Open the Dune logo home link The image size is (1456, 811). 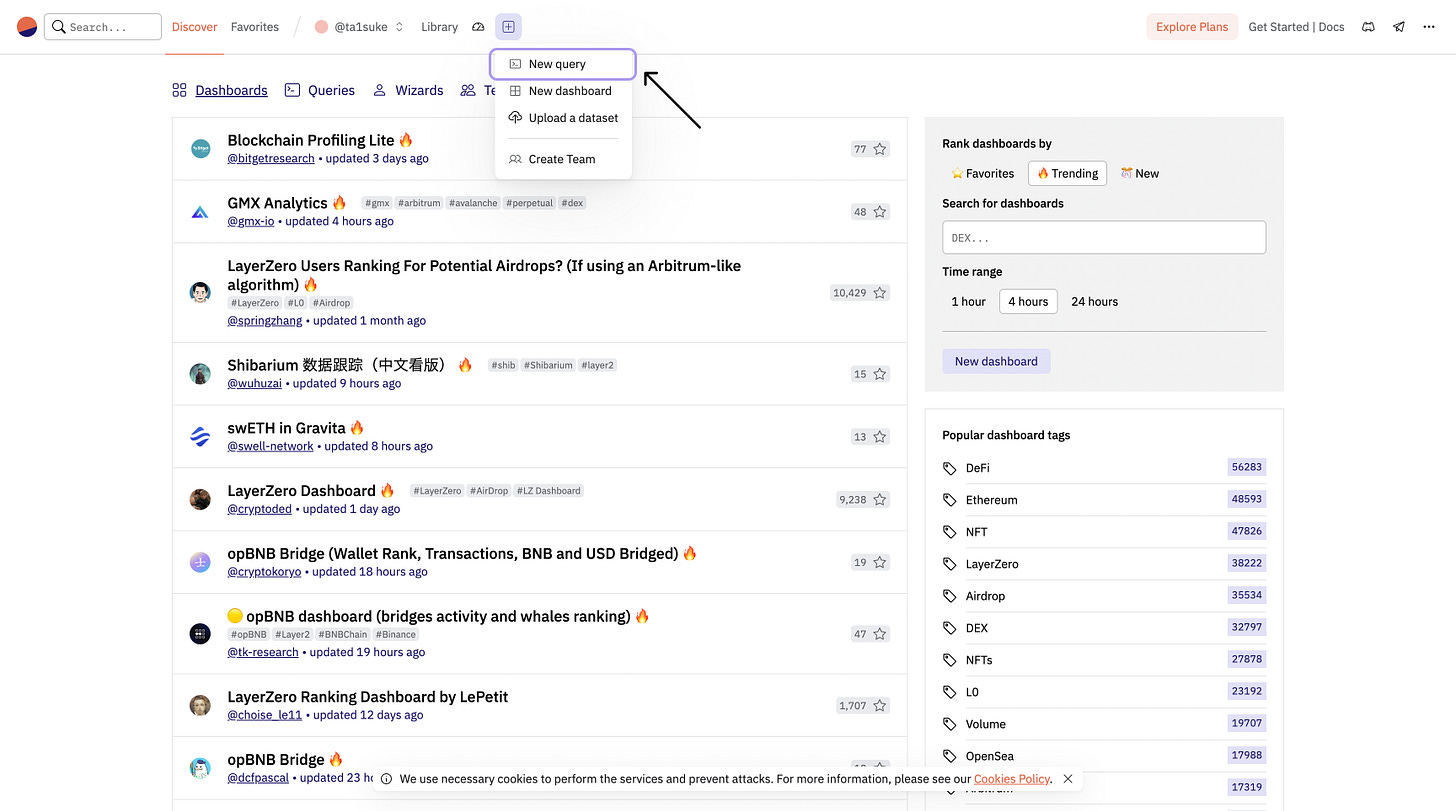[27, 27]
